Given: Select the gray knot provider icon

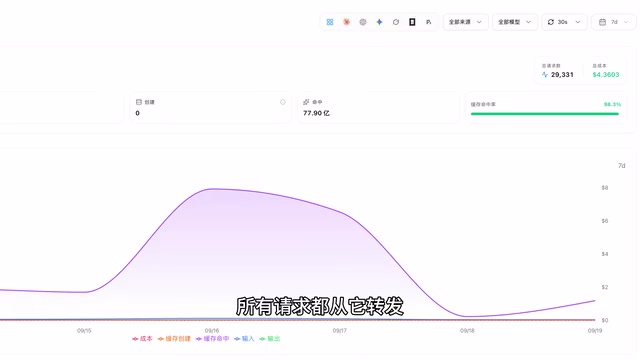Looking at the screenshot, I should 363,22.
